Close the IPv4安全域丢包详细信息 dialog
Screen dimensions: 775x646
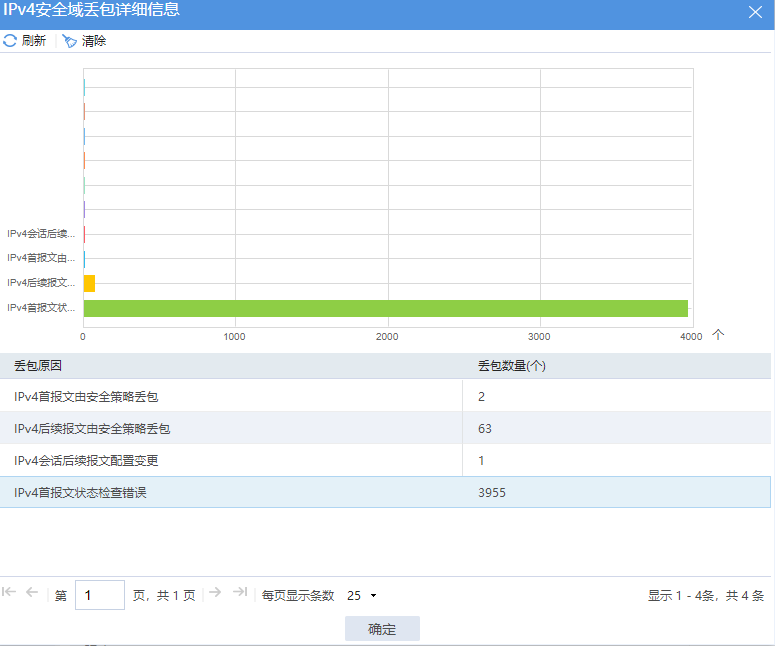(x=755, y=12)
